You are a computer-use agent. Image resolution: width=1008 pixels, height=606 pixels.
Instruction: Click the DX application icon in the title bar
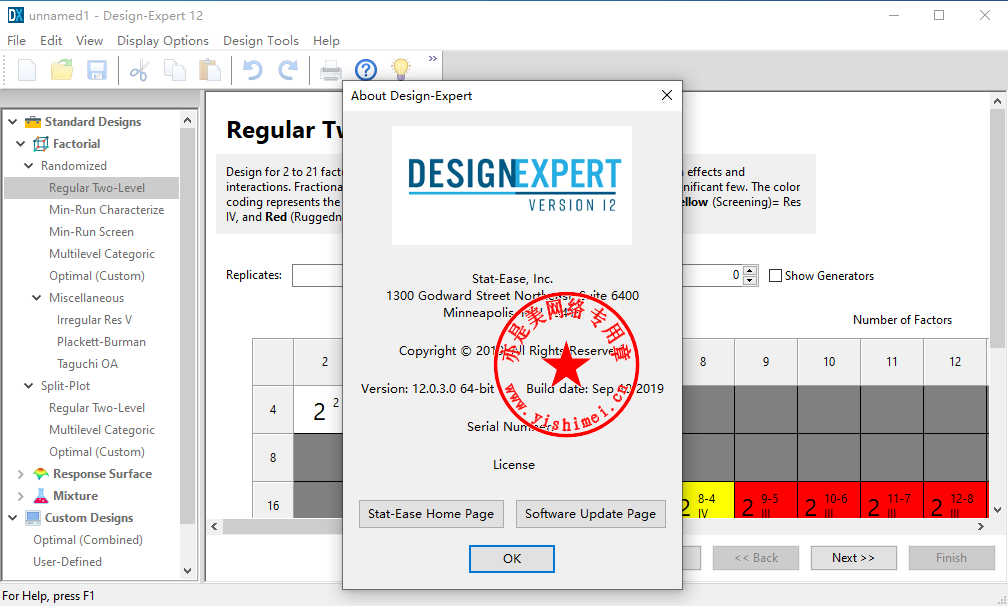click(x=15, y=15)
